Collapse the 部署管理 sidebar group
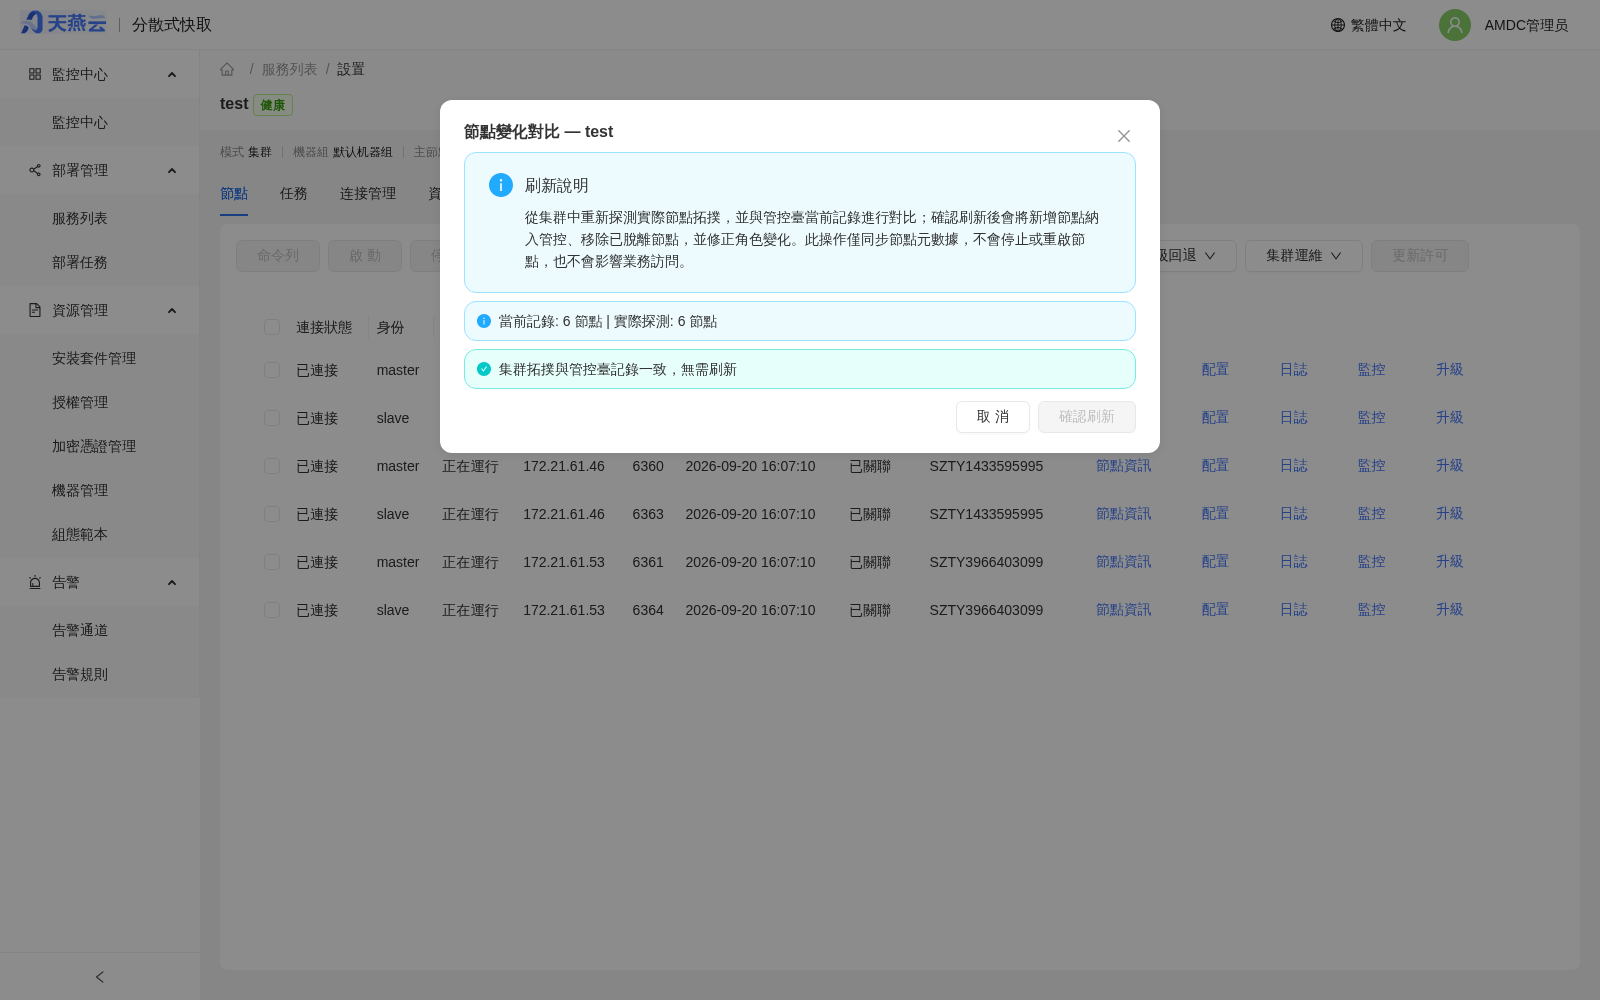The width and height of the screenshot is (1600, 1000). [172, 170]
